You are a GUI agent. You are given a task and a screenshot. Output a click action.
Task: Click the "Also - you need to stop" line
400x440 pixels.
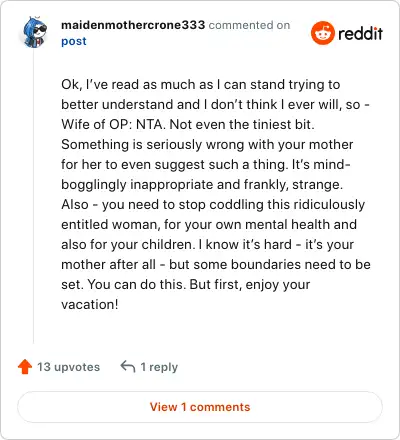tap(213, 205)
